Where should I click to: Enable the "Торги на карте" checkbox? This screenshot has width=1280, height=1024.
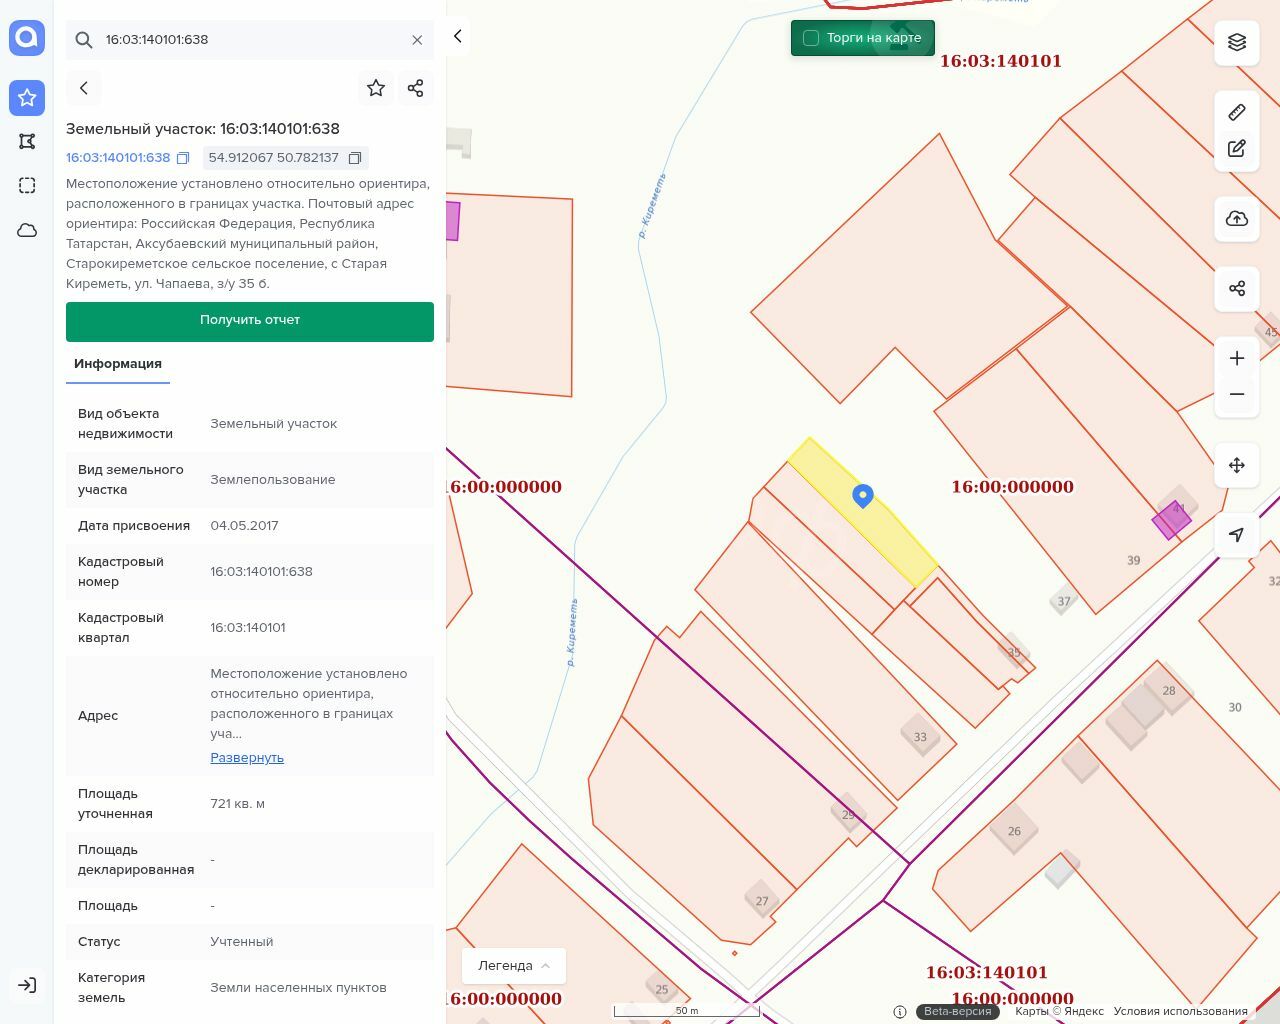pyautogui.click(x=811, y=38)
